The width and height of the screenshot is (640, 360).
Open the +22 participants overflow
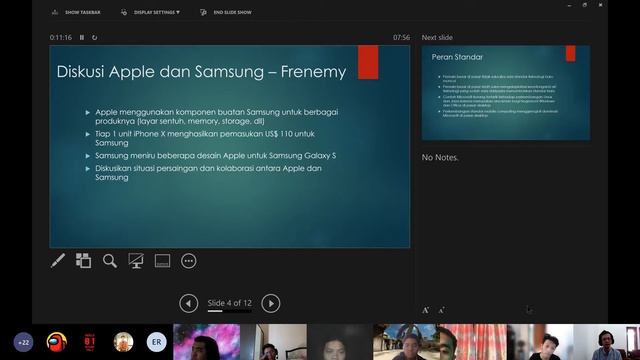[23, 342]
